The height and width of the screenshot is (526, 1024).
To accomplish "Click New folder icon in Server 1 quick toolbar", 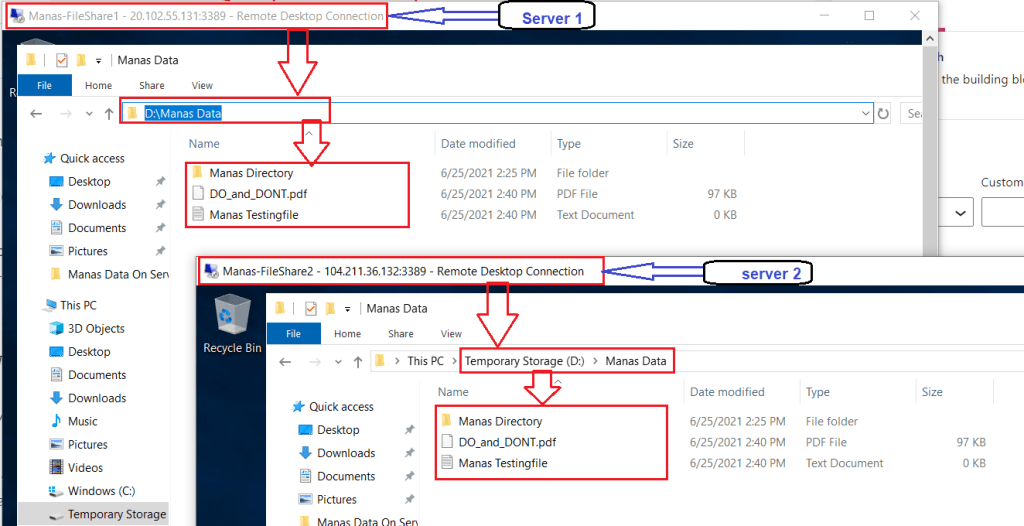I will coord(81,60).
